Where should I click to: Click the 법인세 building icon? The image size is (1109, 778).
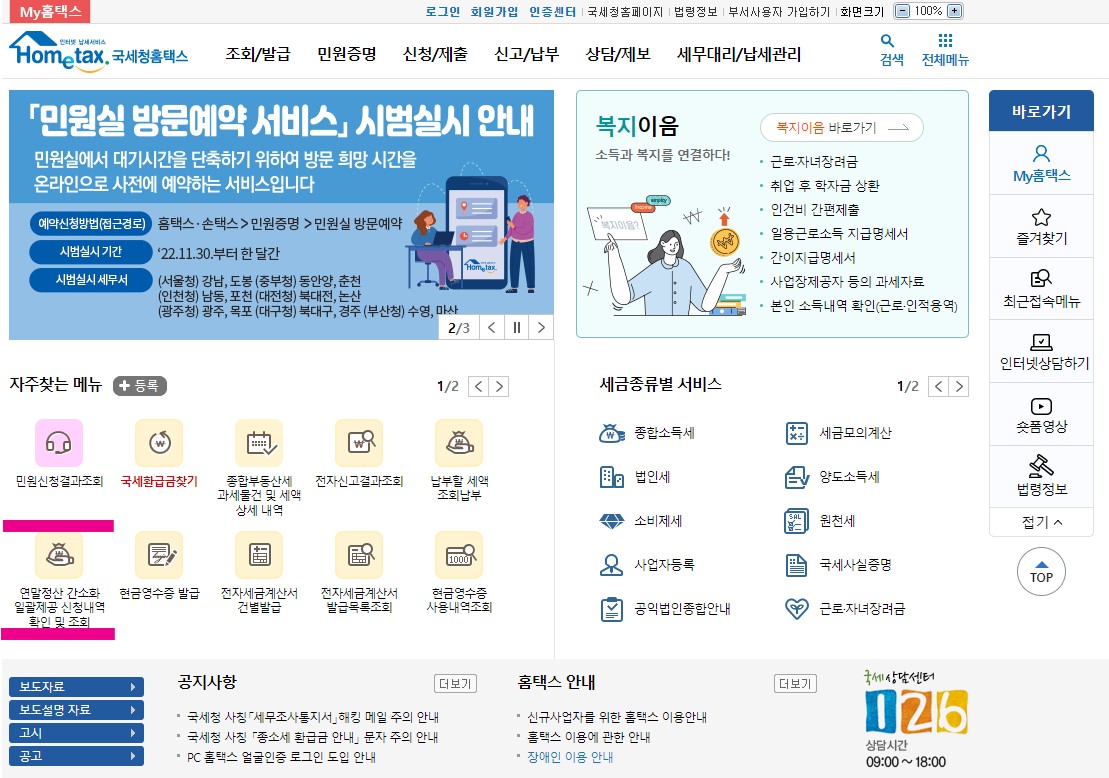611,477
